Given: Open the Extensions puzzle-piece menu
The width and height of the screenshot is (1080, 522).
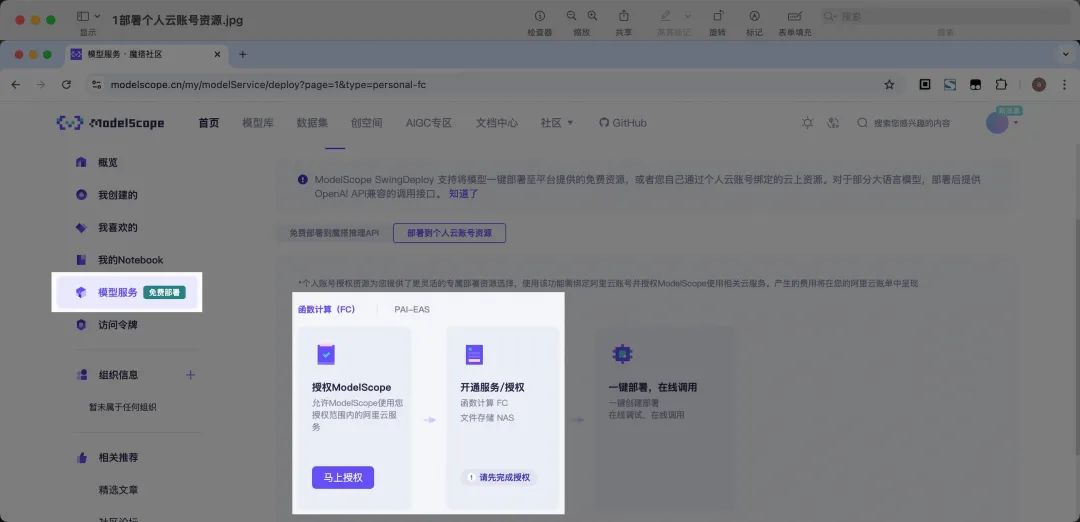Looking at the screenshot, I should coord(1001,85).
